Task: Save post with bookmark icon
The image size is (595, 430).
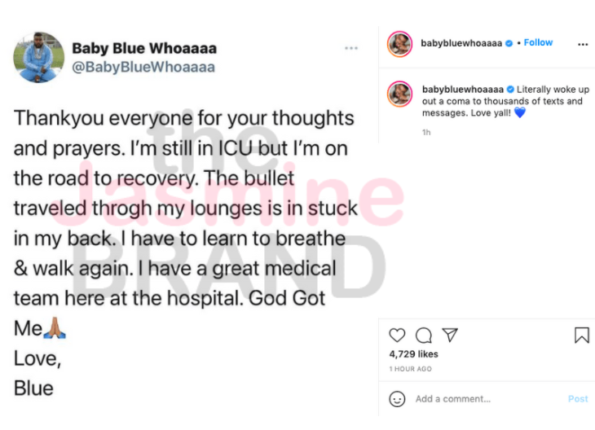Action: [582, 335]
